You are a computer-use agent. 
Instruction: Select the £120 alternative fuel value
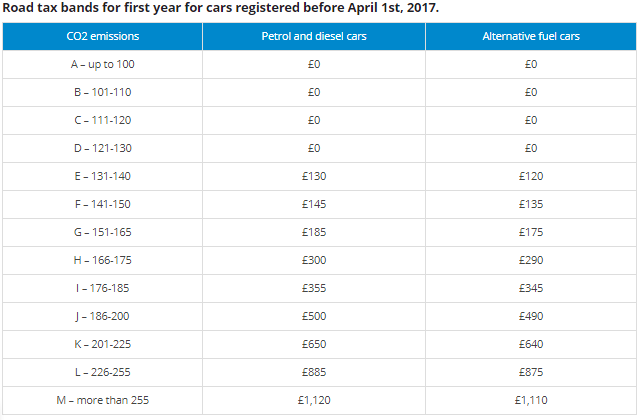(531, 176)
